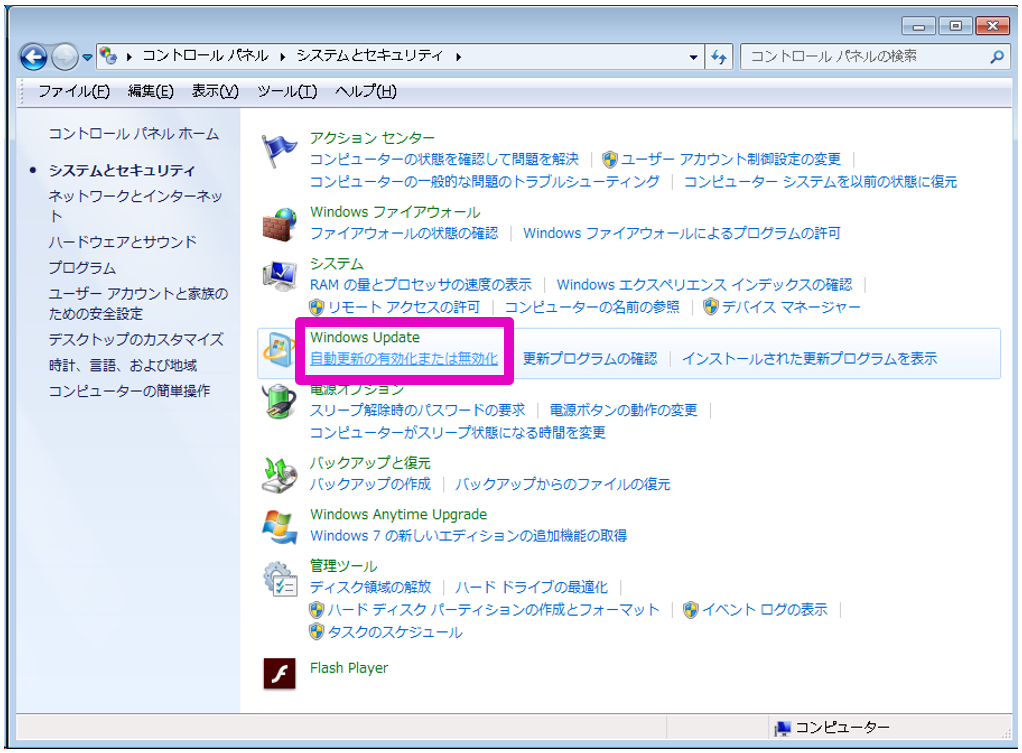The image size is (1022, 753).
Task: Click ディスク領域の解放
Action: pyautogui.click(x=370, y=587)
